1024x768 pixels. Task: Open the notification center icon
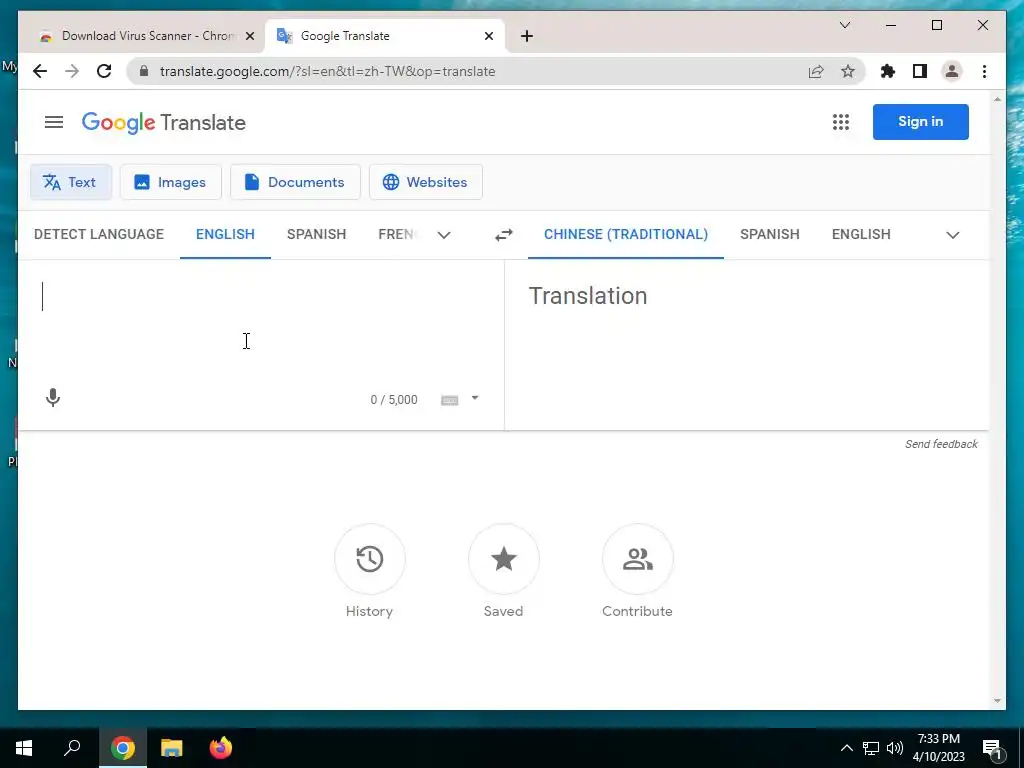click(992, 749)
